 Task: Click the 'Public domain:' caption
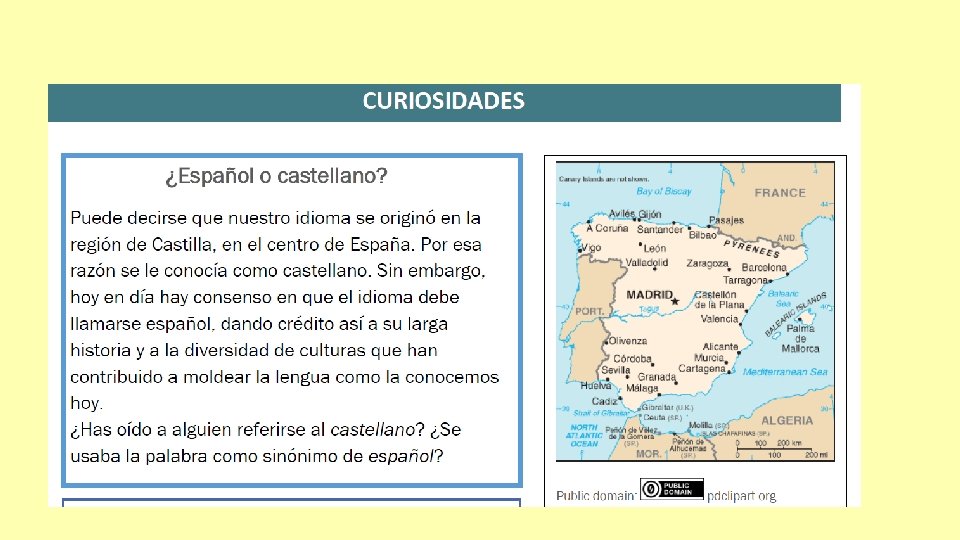coord(596,496)
